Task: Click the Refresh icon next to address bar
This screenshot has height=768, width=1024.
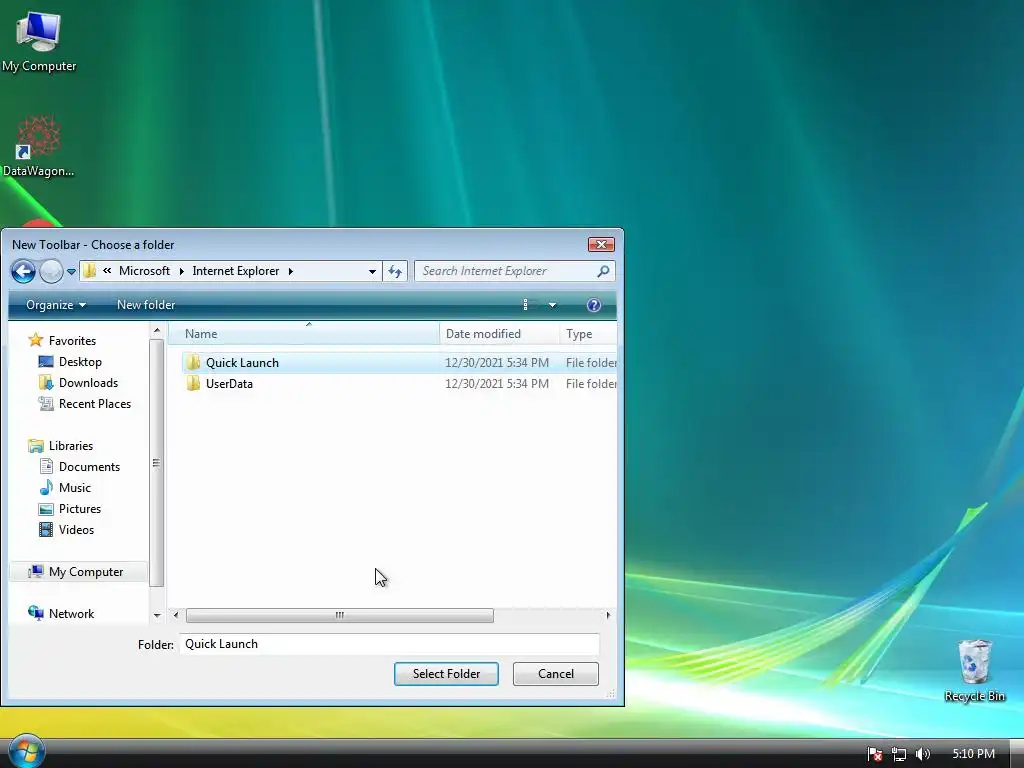Action: [x=395, y=271]
